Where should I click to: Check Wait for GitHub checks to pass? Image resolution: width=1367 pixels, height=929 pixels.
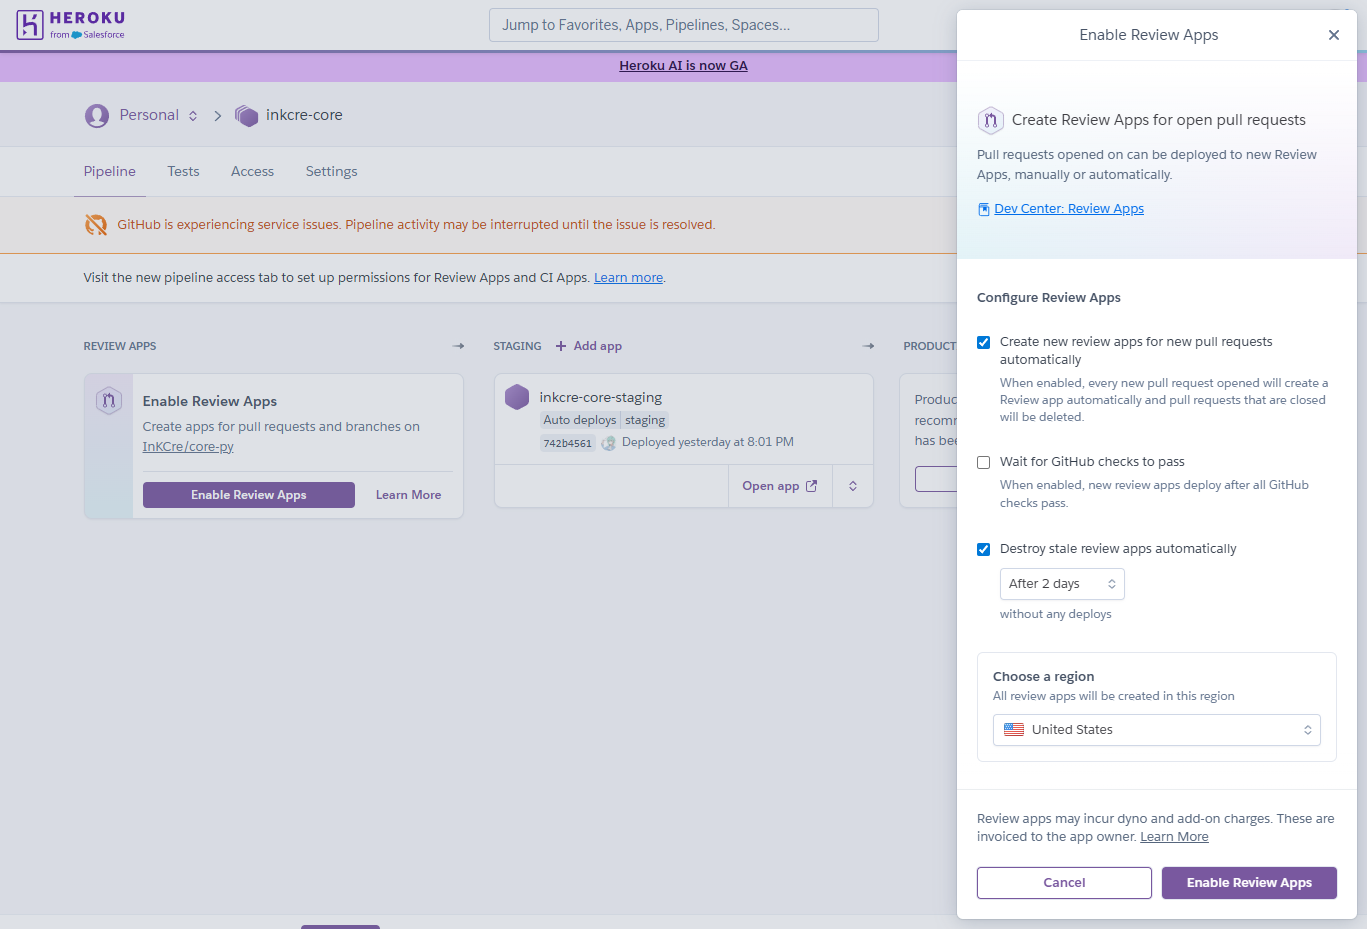pyautogui.click(x=984, y=462)
